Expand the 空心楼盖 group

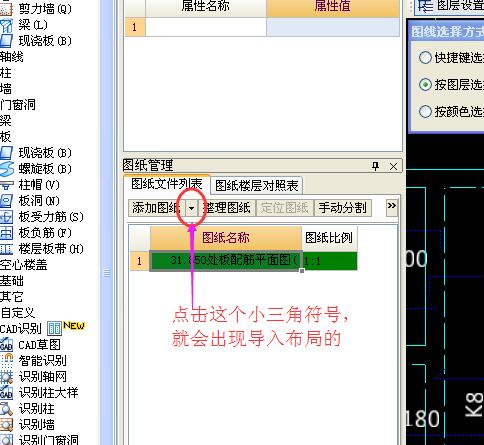[24, 265]
